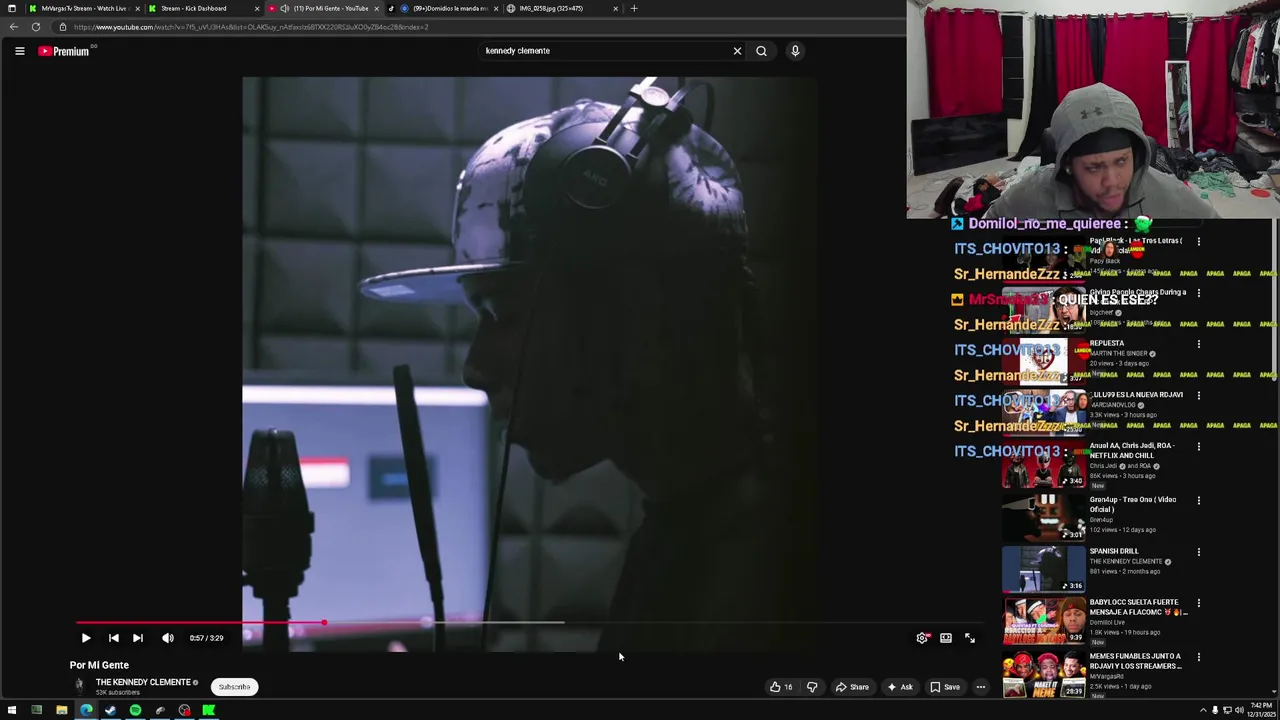Open the browser tab actions menu icon

point(12,8)
